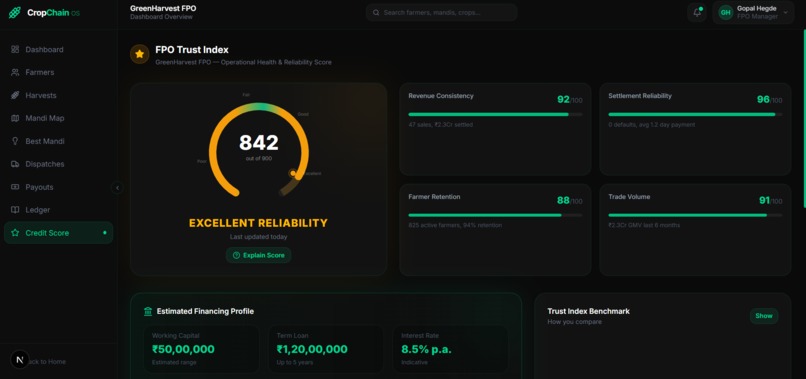Click the Ledger book icon
The image size is (806, 379).
pyautogui.click(x=15, y=210)
